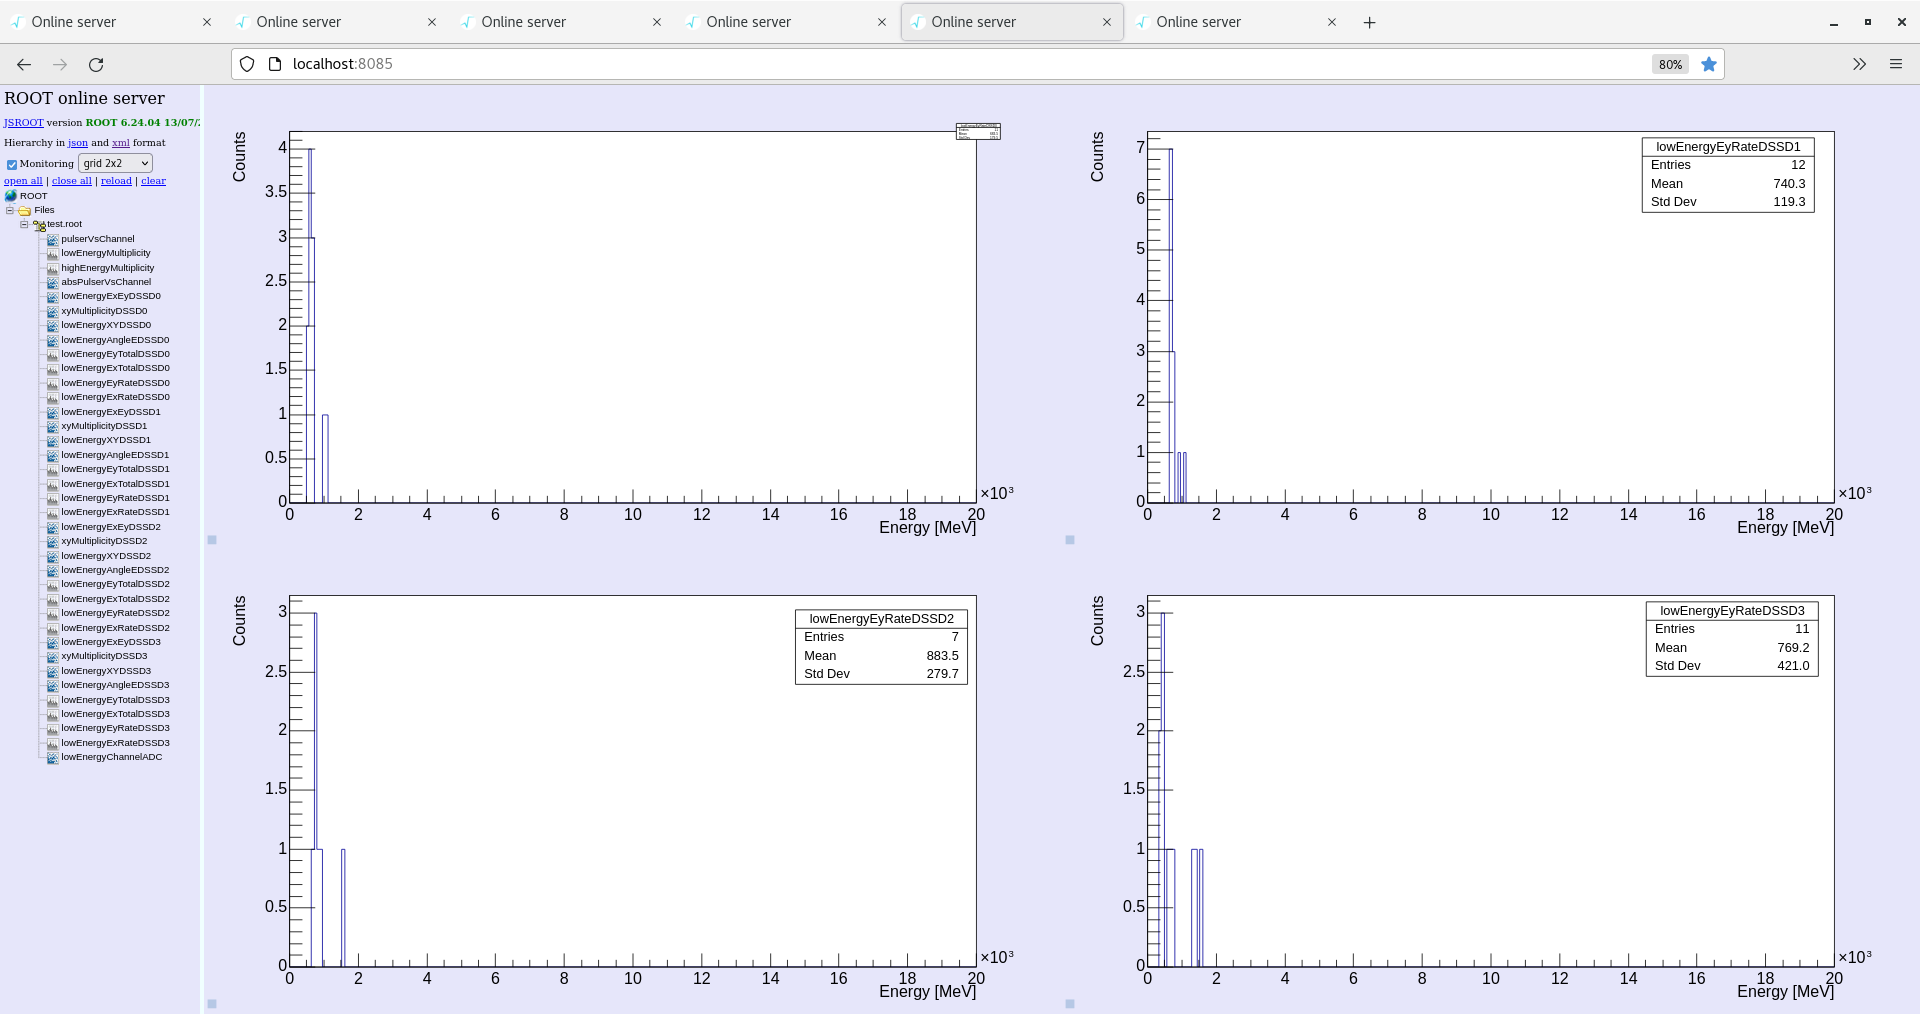Disable the Monitoring checkbox
The height and width of the screenshot is (1014, 1920).
[11, 163]
